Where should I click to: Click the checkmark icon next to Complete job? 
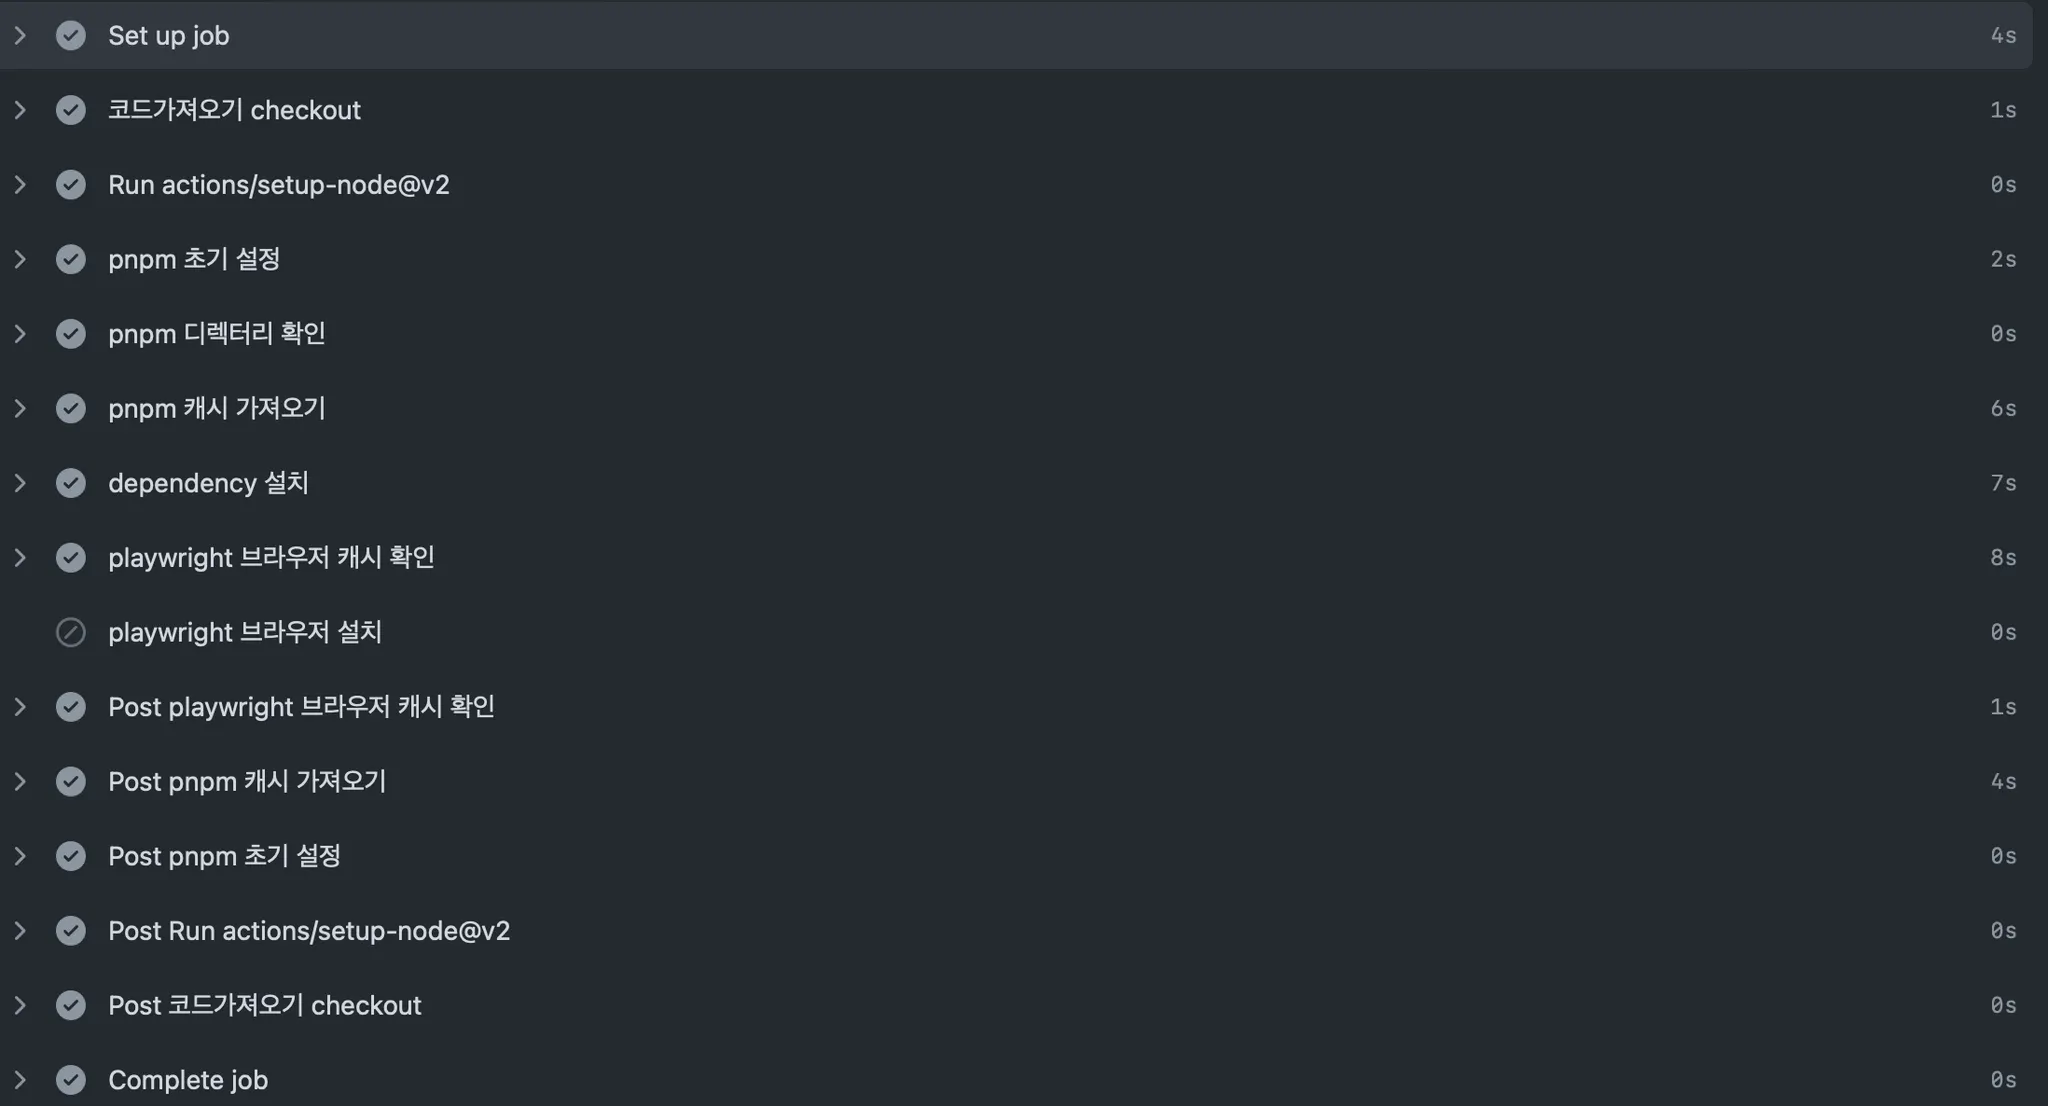(x=70, y=1080)
